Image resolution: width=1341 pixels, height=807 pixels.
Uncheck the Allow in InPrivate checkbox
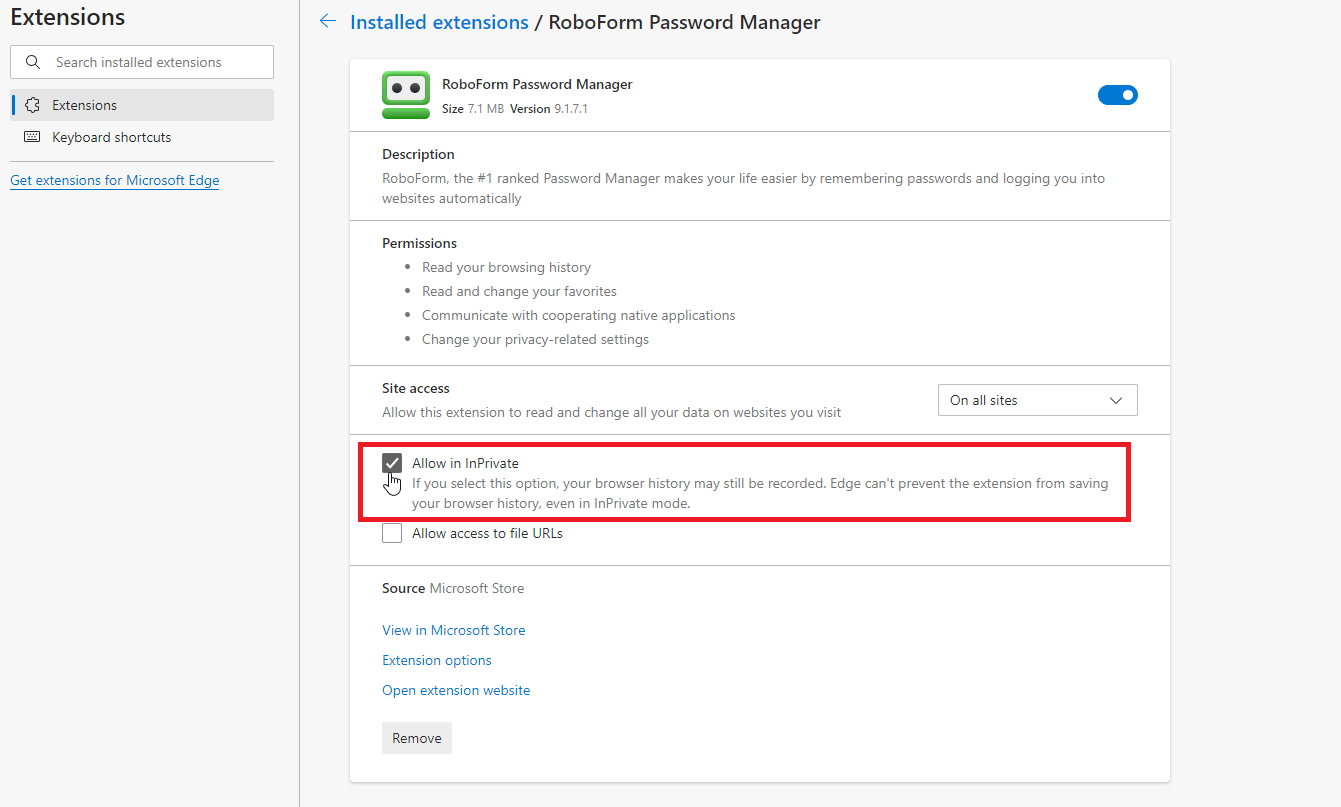[392, 463]
